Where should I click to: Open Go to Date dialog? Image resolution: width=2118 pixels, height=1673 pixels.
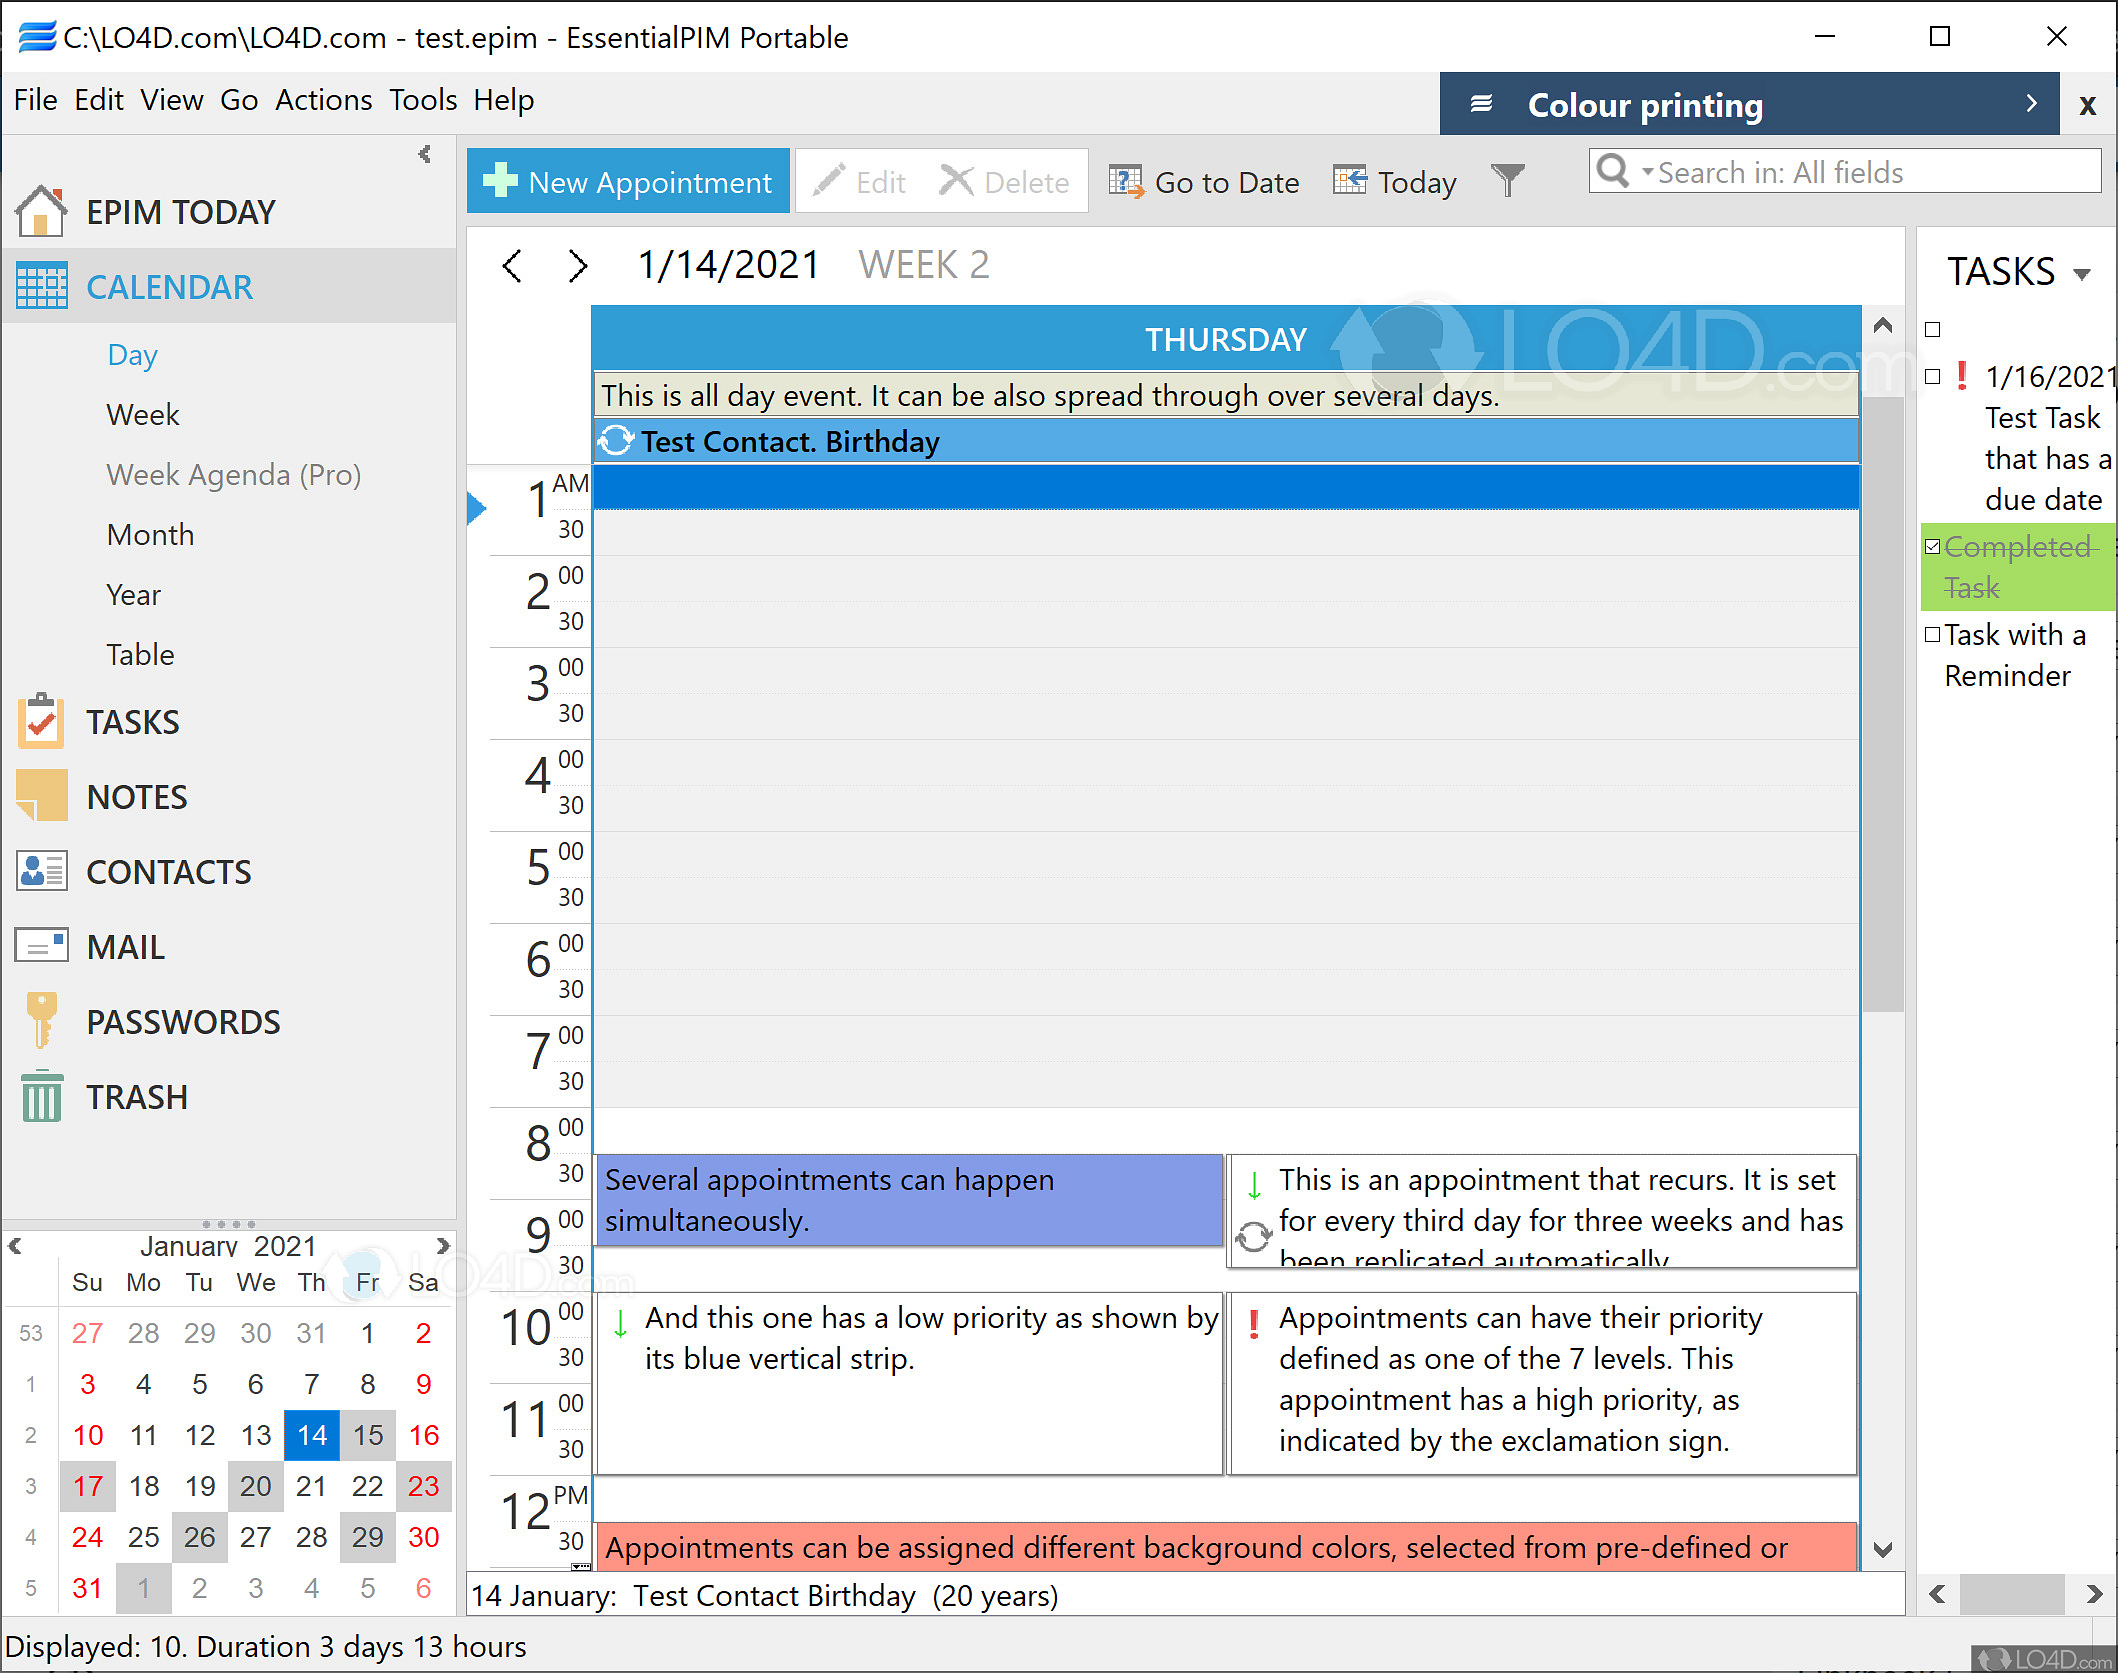(x=1205, y=182)
